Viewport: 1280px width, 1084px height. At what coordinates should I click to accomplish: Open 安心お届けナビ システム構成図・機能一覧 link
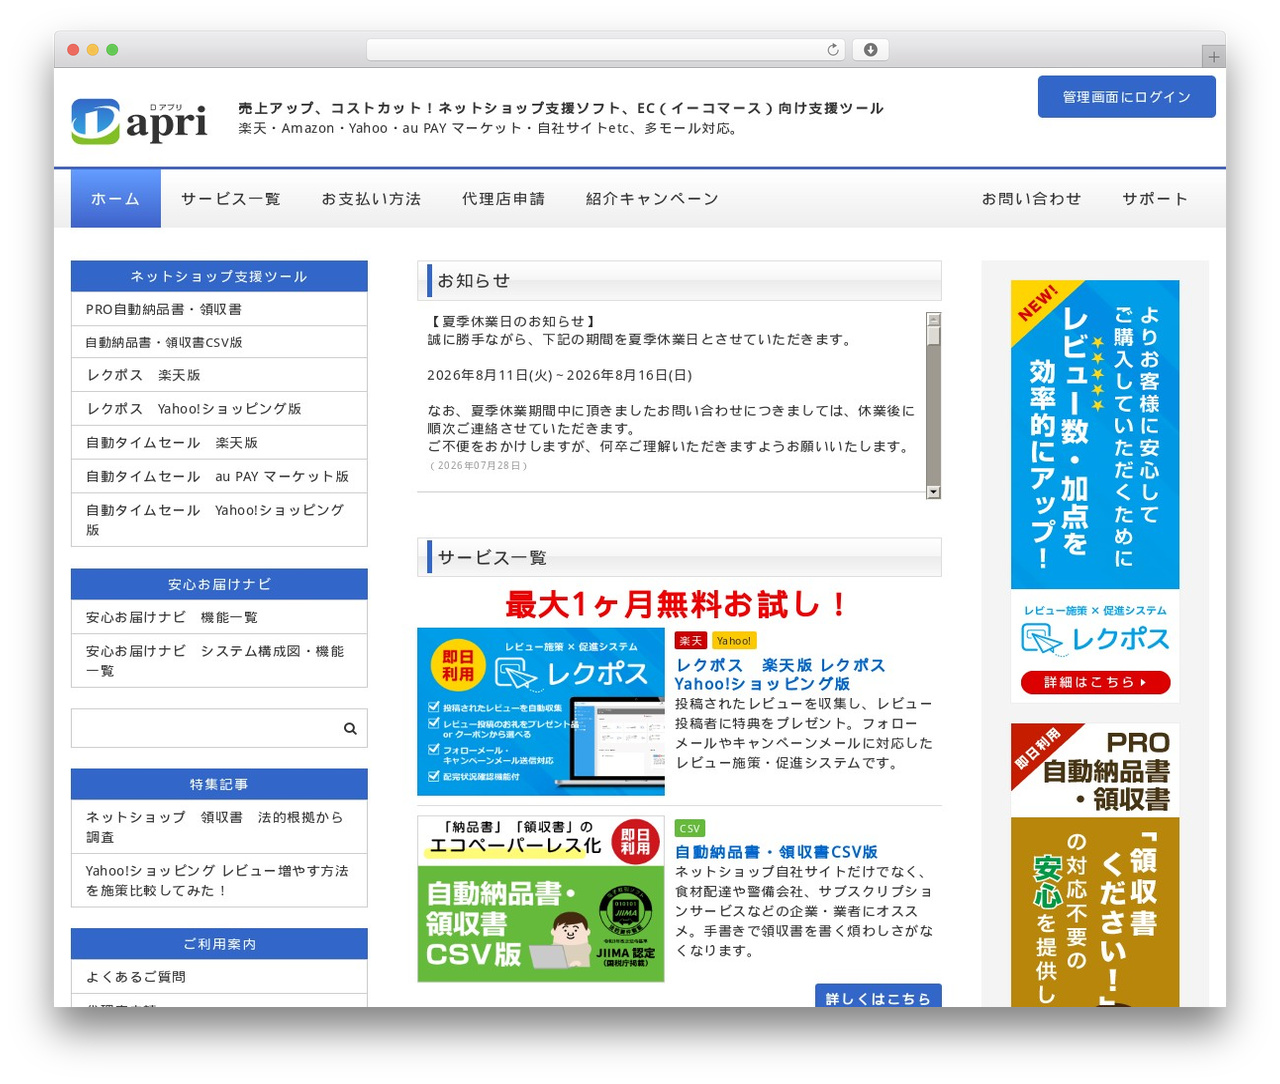[219, 661]
